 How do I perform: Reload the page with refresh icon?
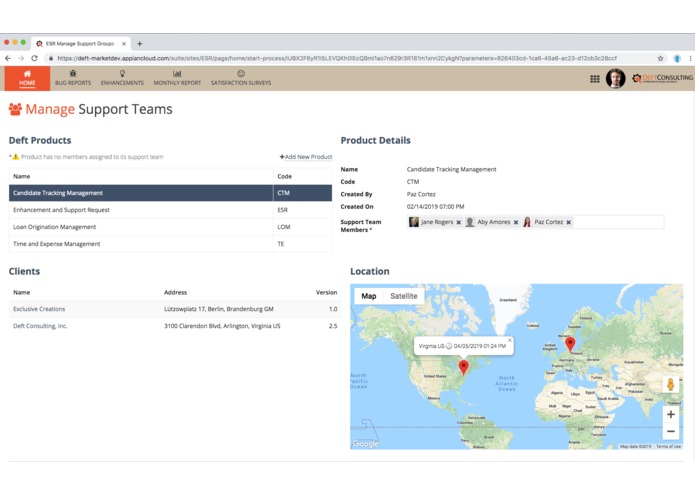point(35,58)
